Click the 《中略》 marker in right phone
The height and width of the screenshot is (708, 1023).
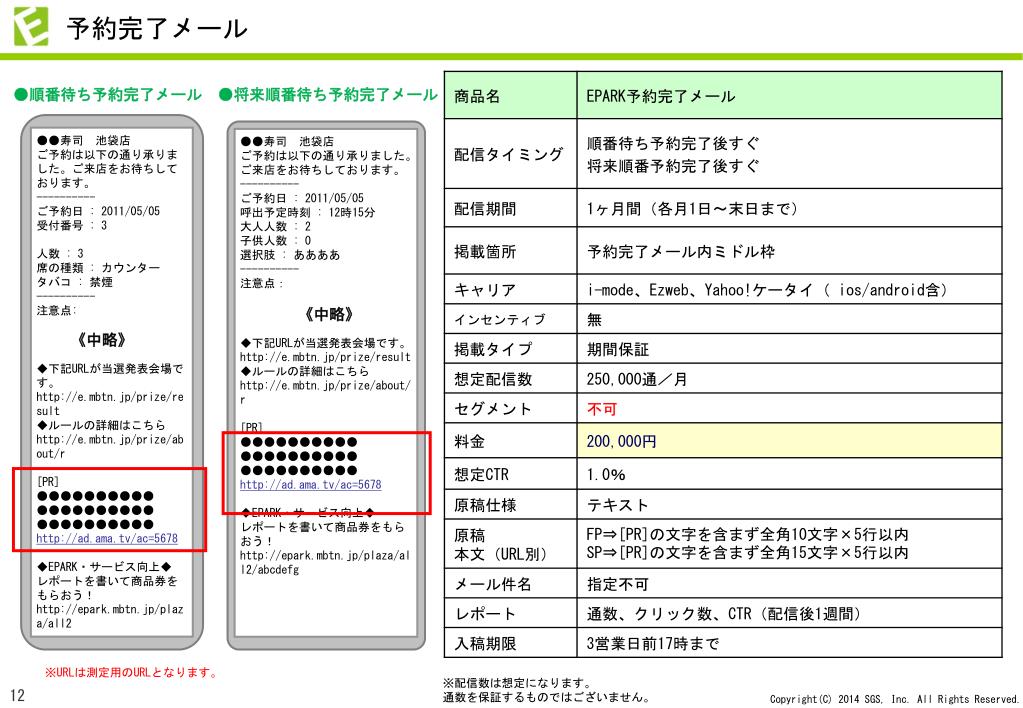click(329, 315)
